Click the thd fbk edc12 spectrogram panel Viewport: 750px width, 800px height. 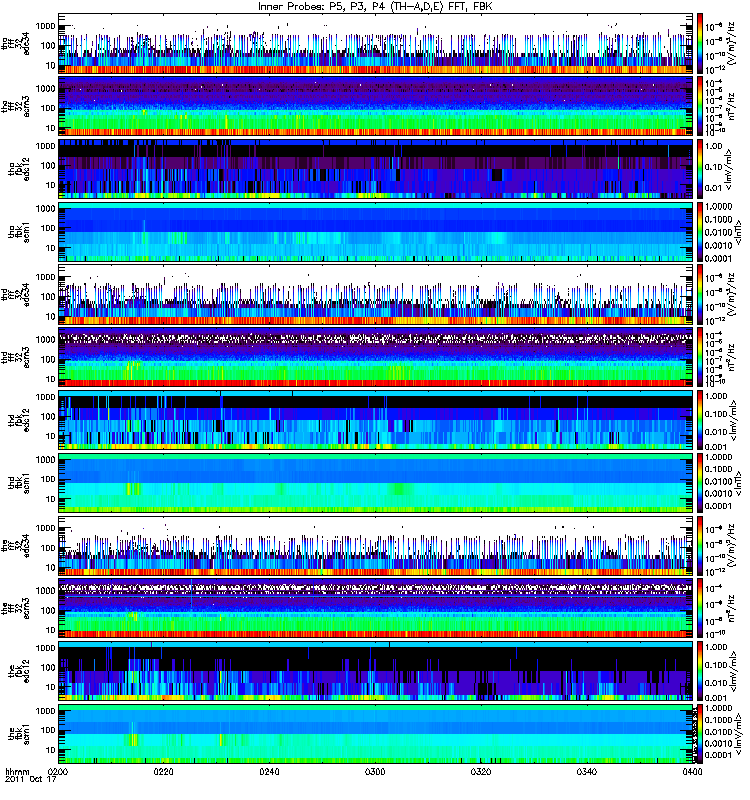[x=376, y=420]
